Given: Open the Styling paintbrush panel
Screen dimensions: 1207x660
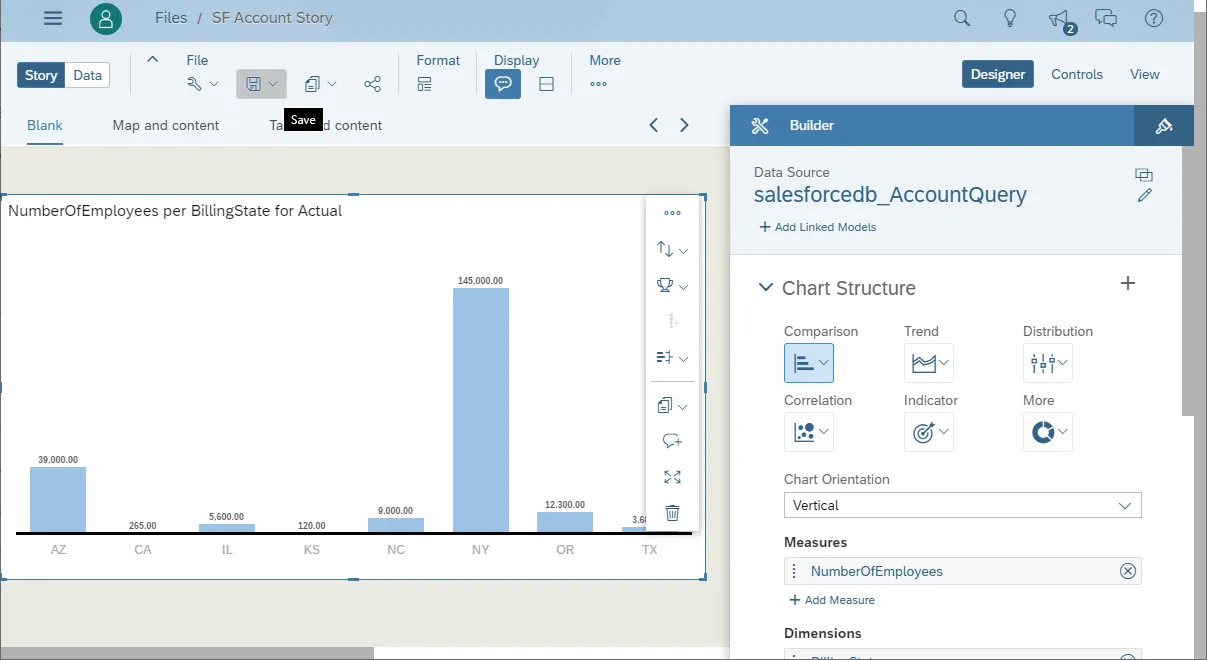Looking at the screenshot, I should [x=1163, y=126].
